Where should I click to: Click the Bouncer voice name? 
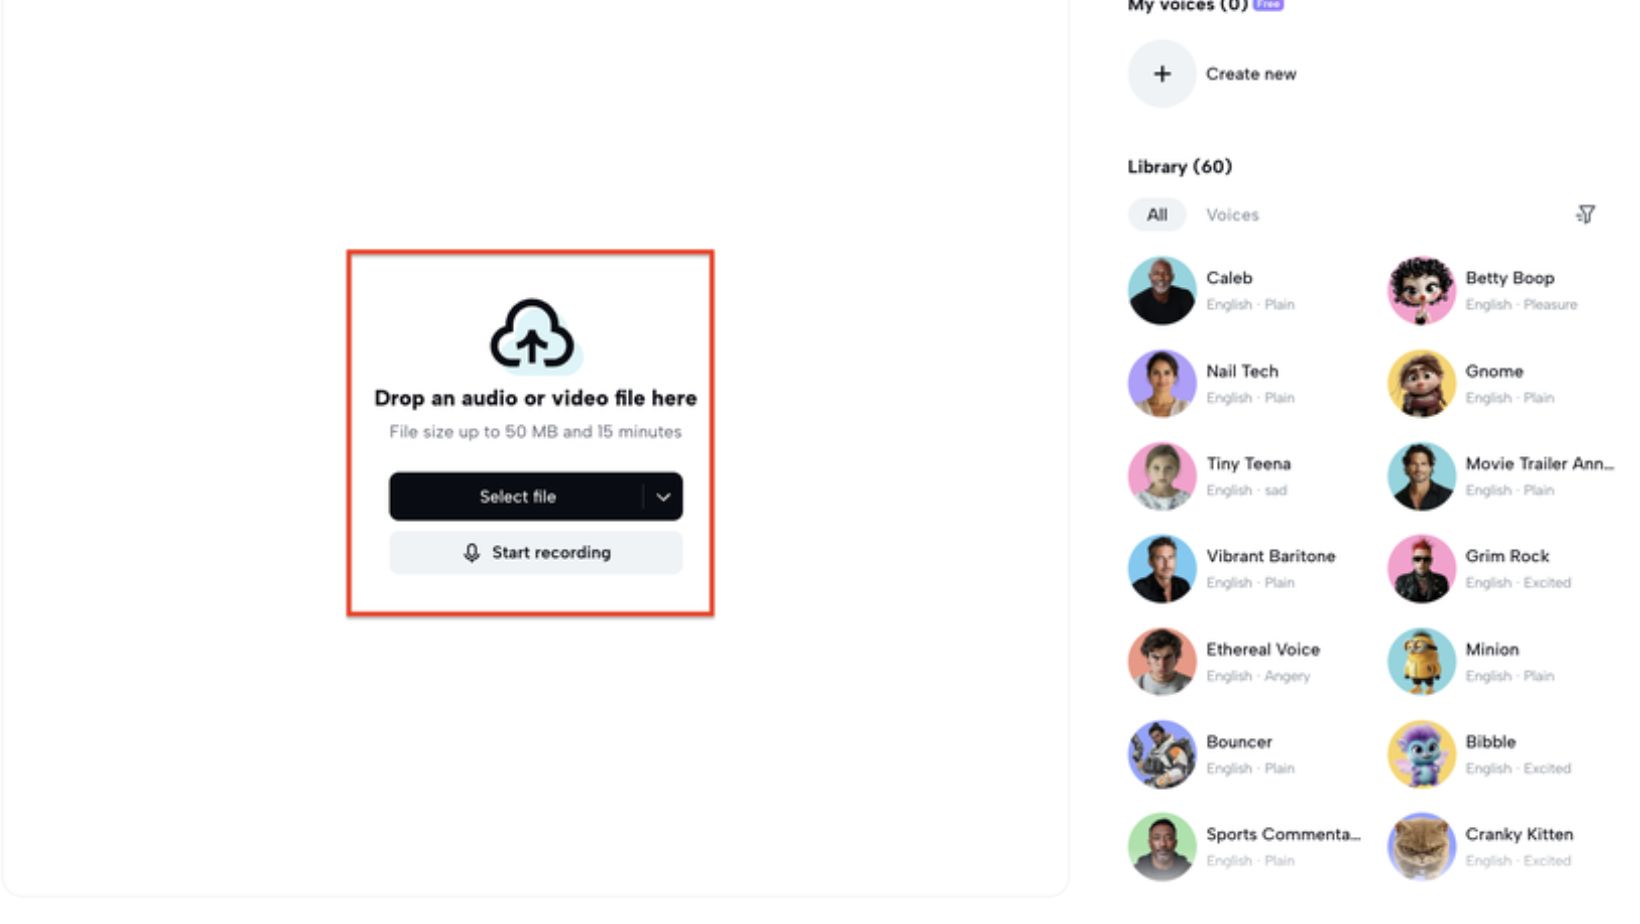pos(1239,742)
